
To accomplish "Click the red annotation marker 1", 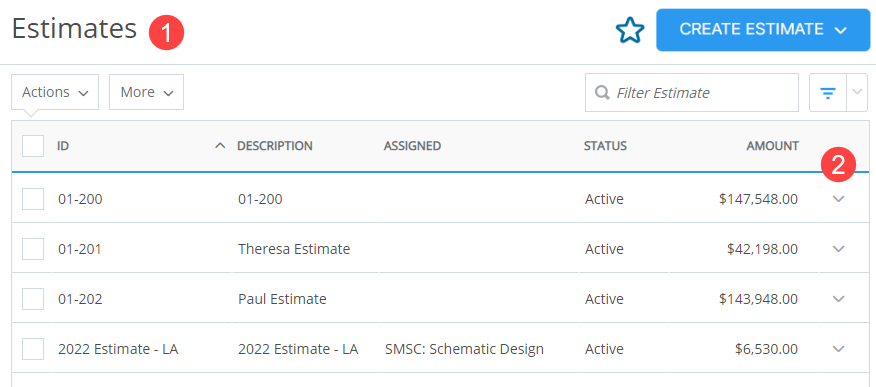I will click(x=166, y=32).
